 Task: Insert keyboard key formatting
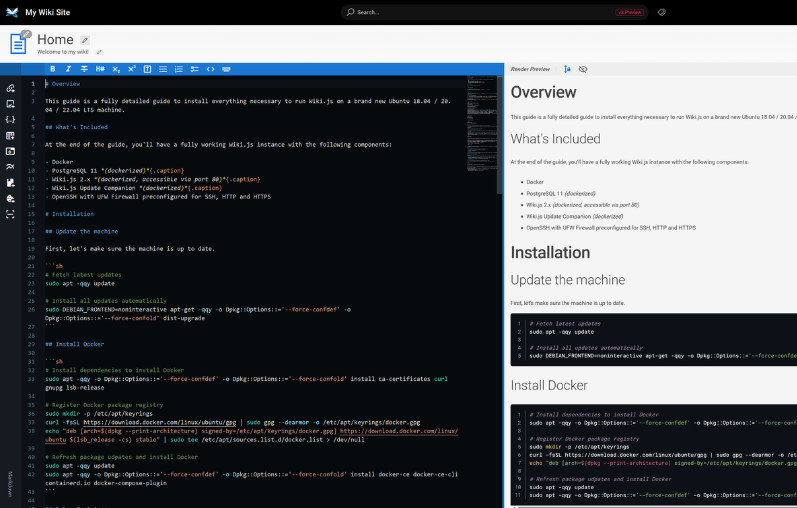pos(226,69)
